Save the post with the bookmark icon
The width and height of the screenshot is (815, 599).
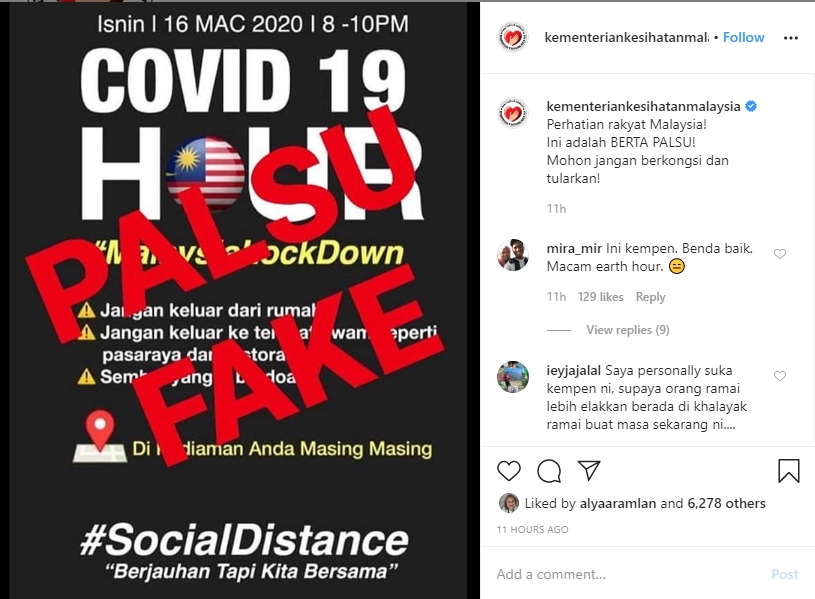[788, 471]
